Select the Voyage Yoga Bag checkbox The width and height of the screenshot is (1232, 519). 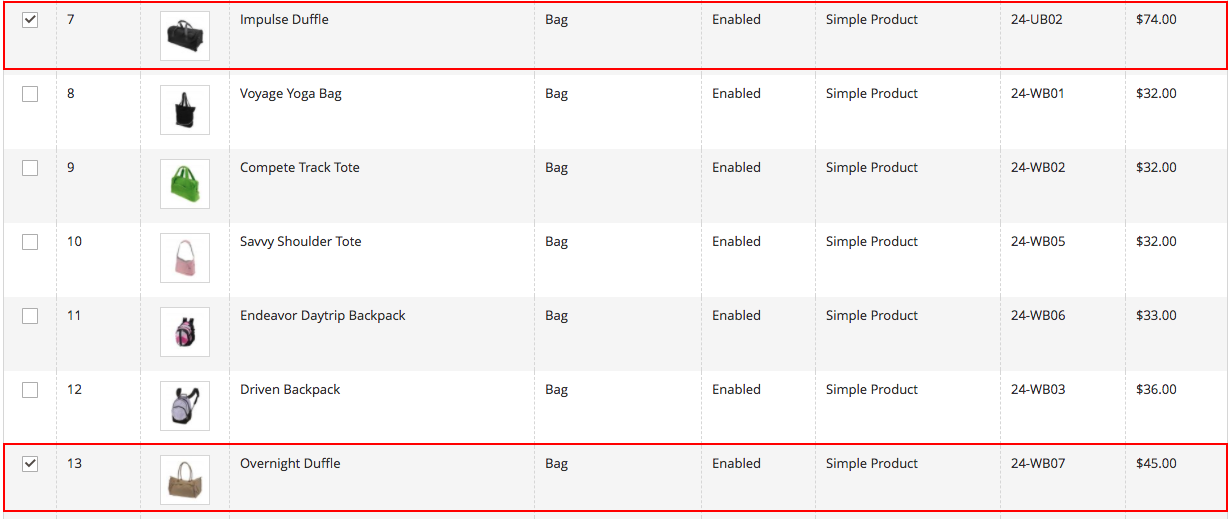(x=30, y=94)
